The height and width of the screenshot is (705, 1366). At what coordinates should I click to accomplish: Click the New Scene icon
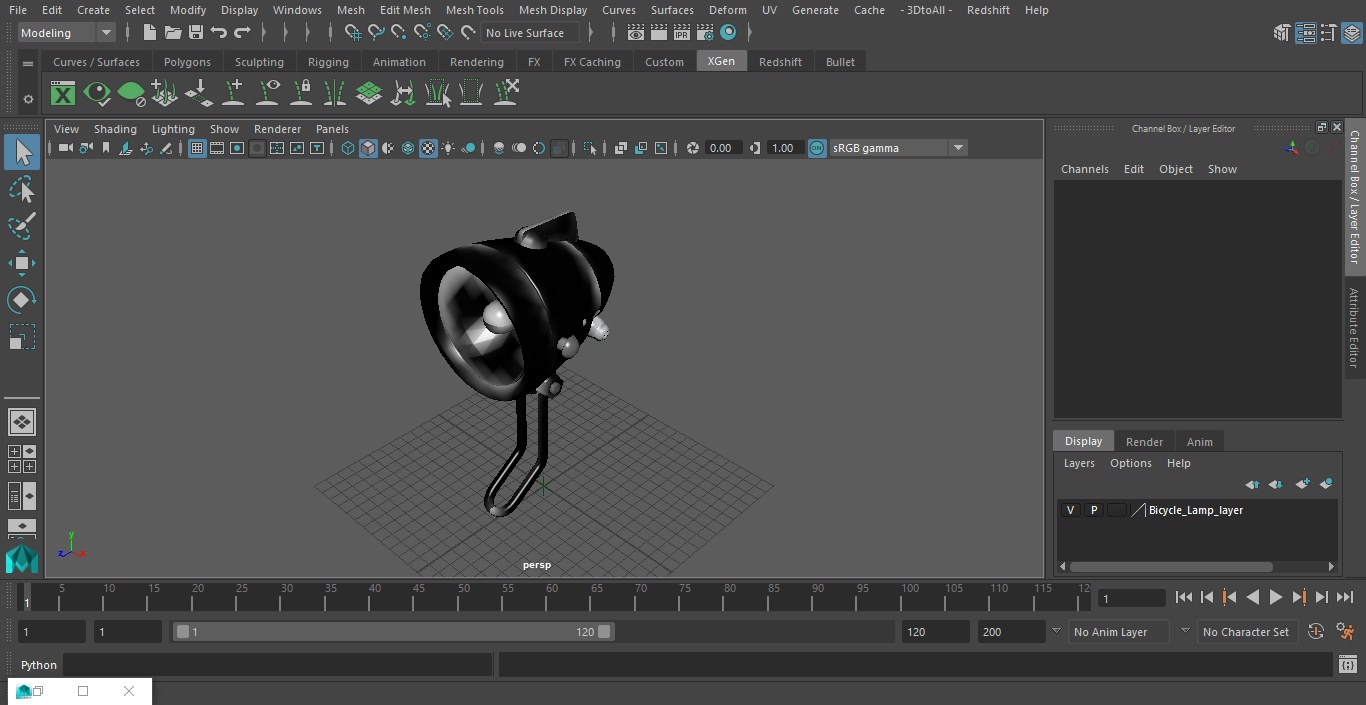(x=149, y=33)
